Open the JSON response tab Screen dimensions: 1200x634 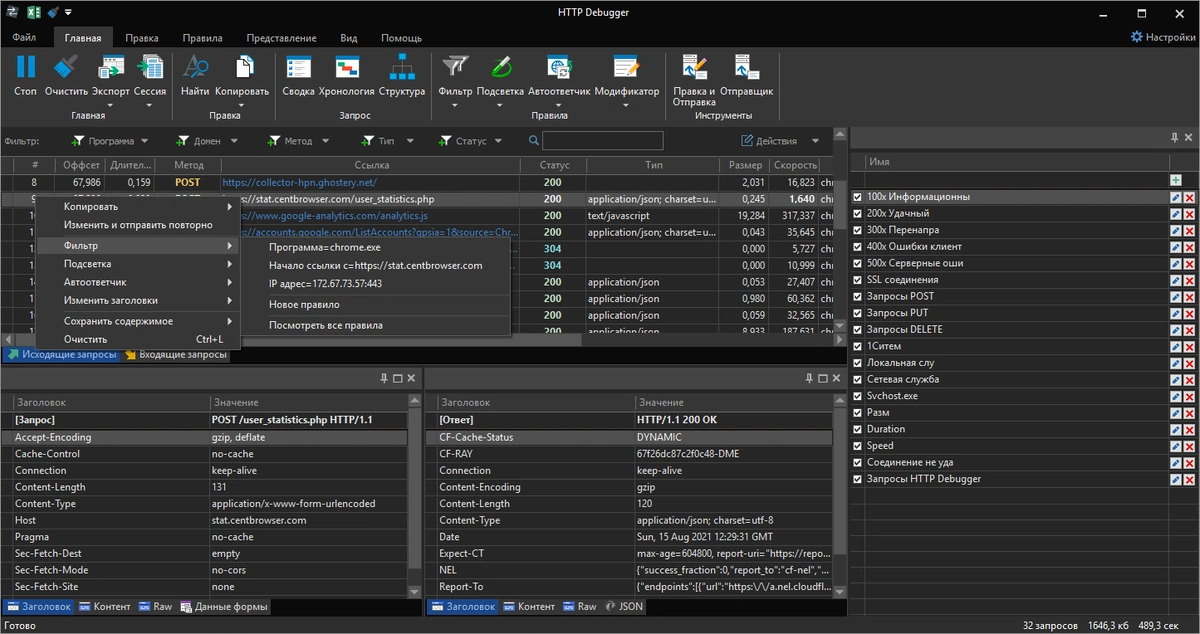[625, 606]
